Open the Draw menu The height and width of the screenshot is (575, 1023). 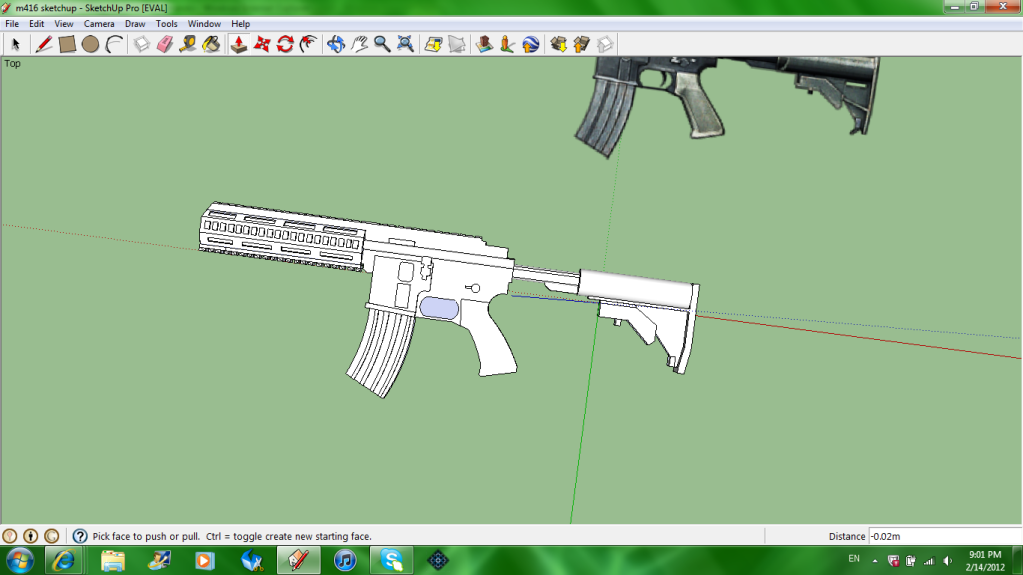[135, 23]
